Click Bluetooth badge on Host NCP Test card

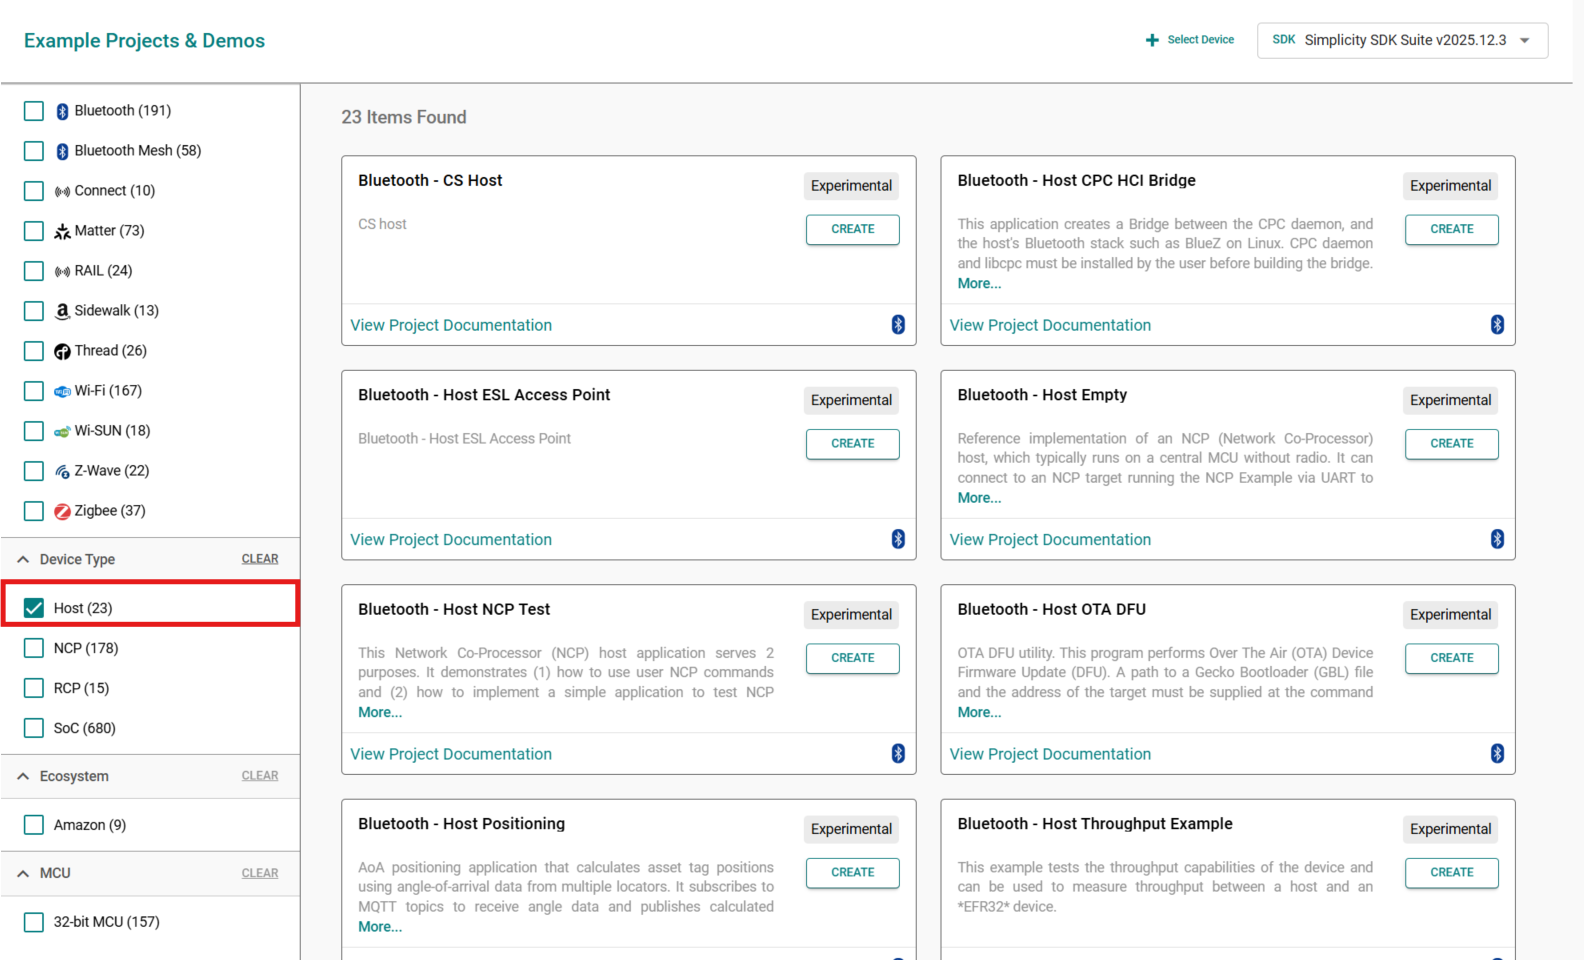point(898,753)
